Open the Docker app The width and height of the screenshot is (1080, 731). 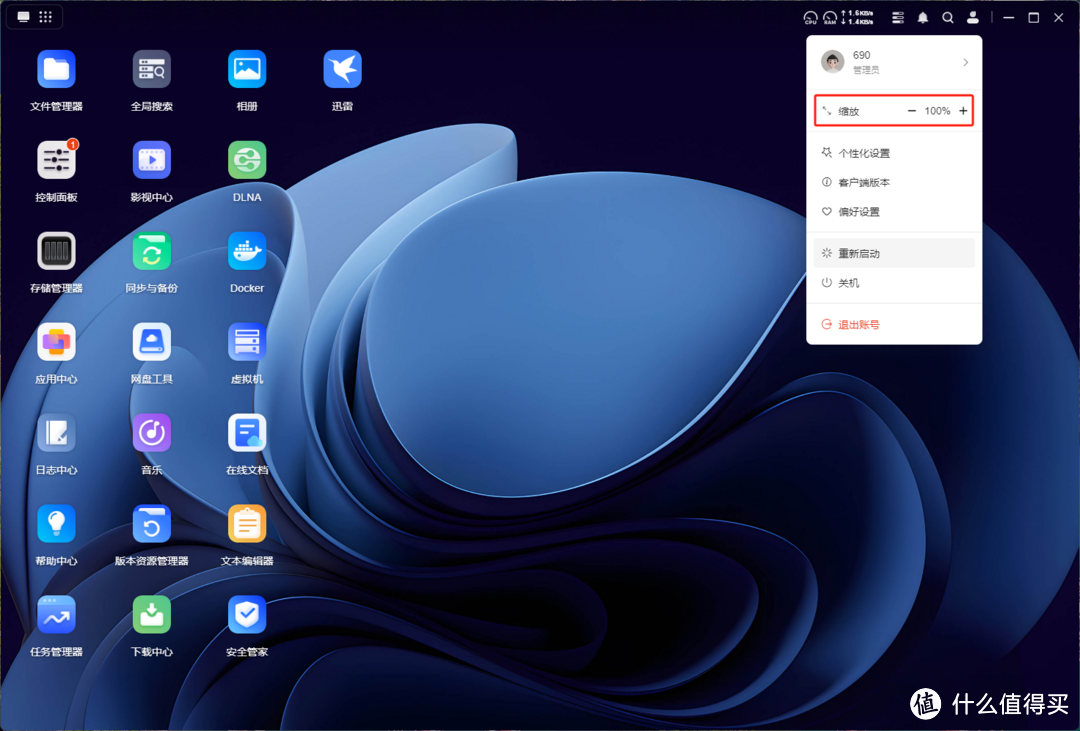(x=246, y=251)
